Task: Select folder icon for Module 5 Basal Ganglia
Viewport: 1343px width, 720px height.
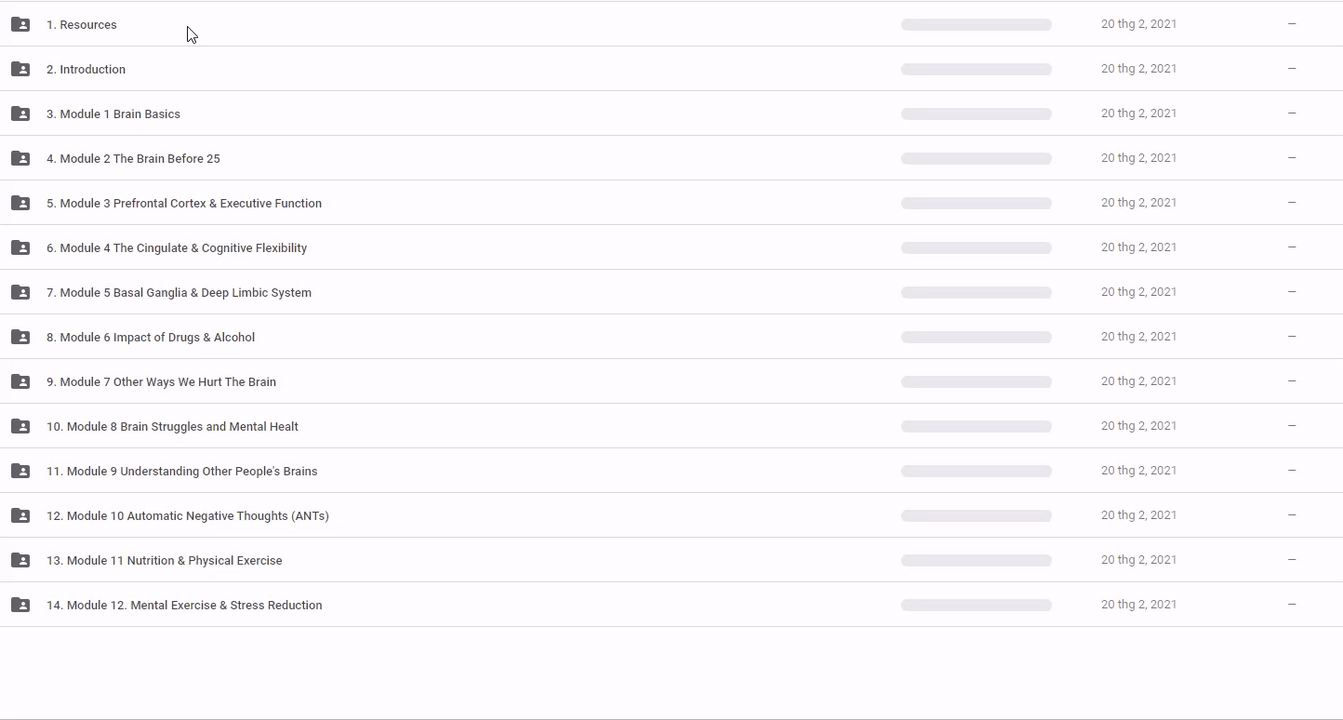Action: 20,292
